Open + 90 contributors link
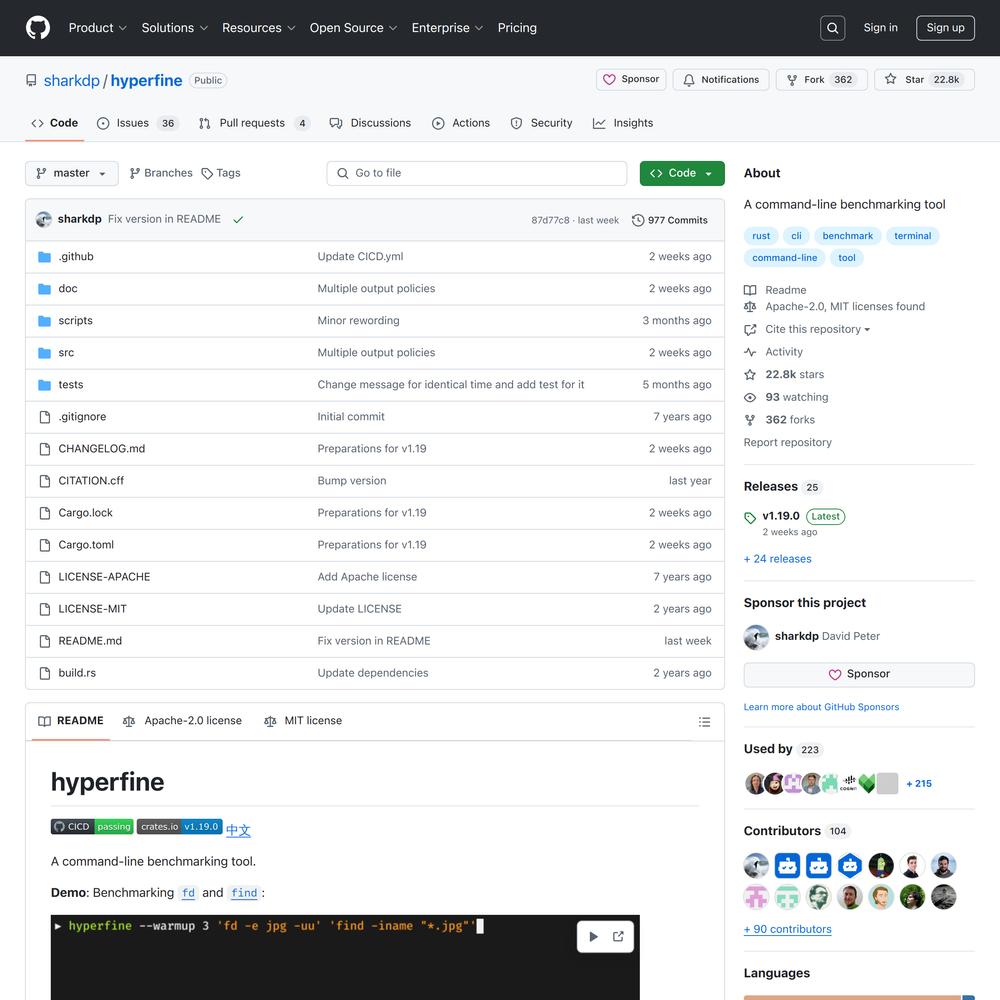 tap(788, 929)
